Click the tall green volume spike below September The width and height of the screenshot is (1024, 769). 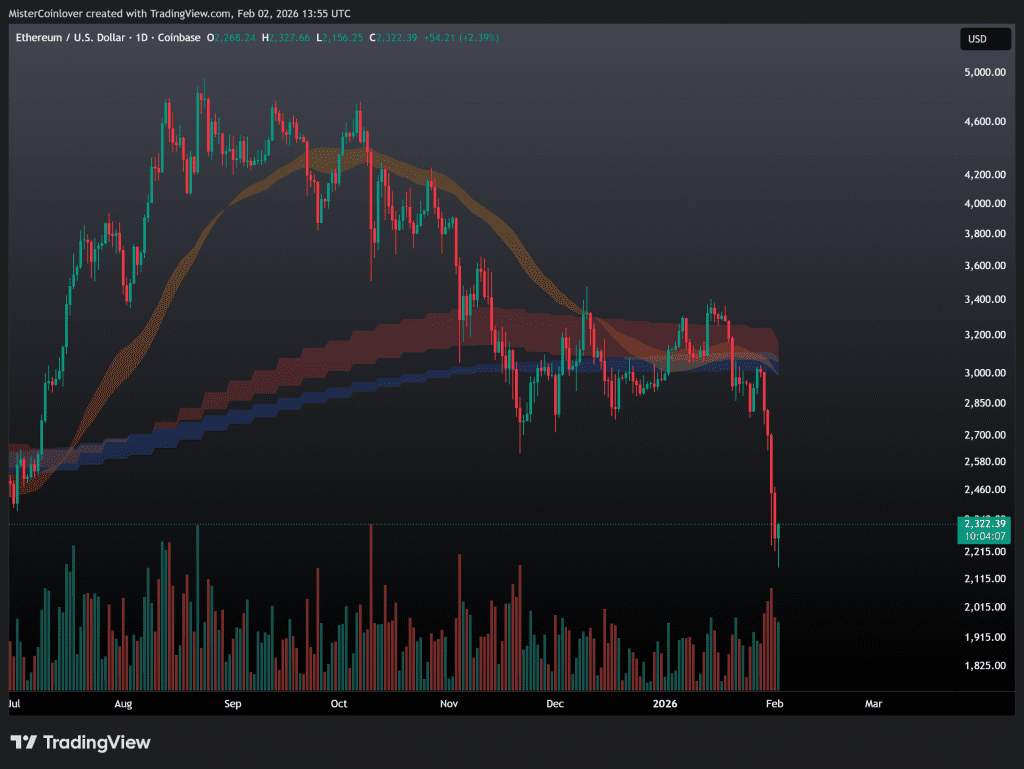point(198,600)
